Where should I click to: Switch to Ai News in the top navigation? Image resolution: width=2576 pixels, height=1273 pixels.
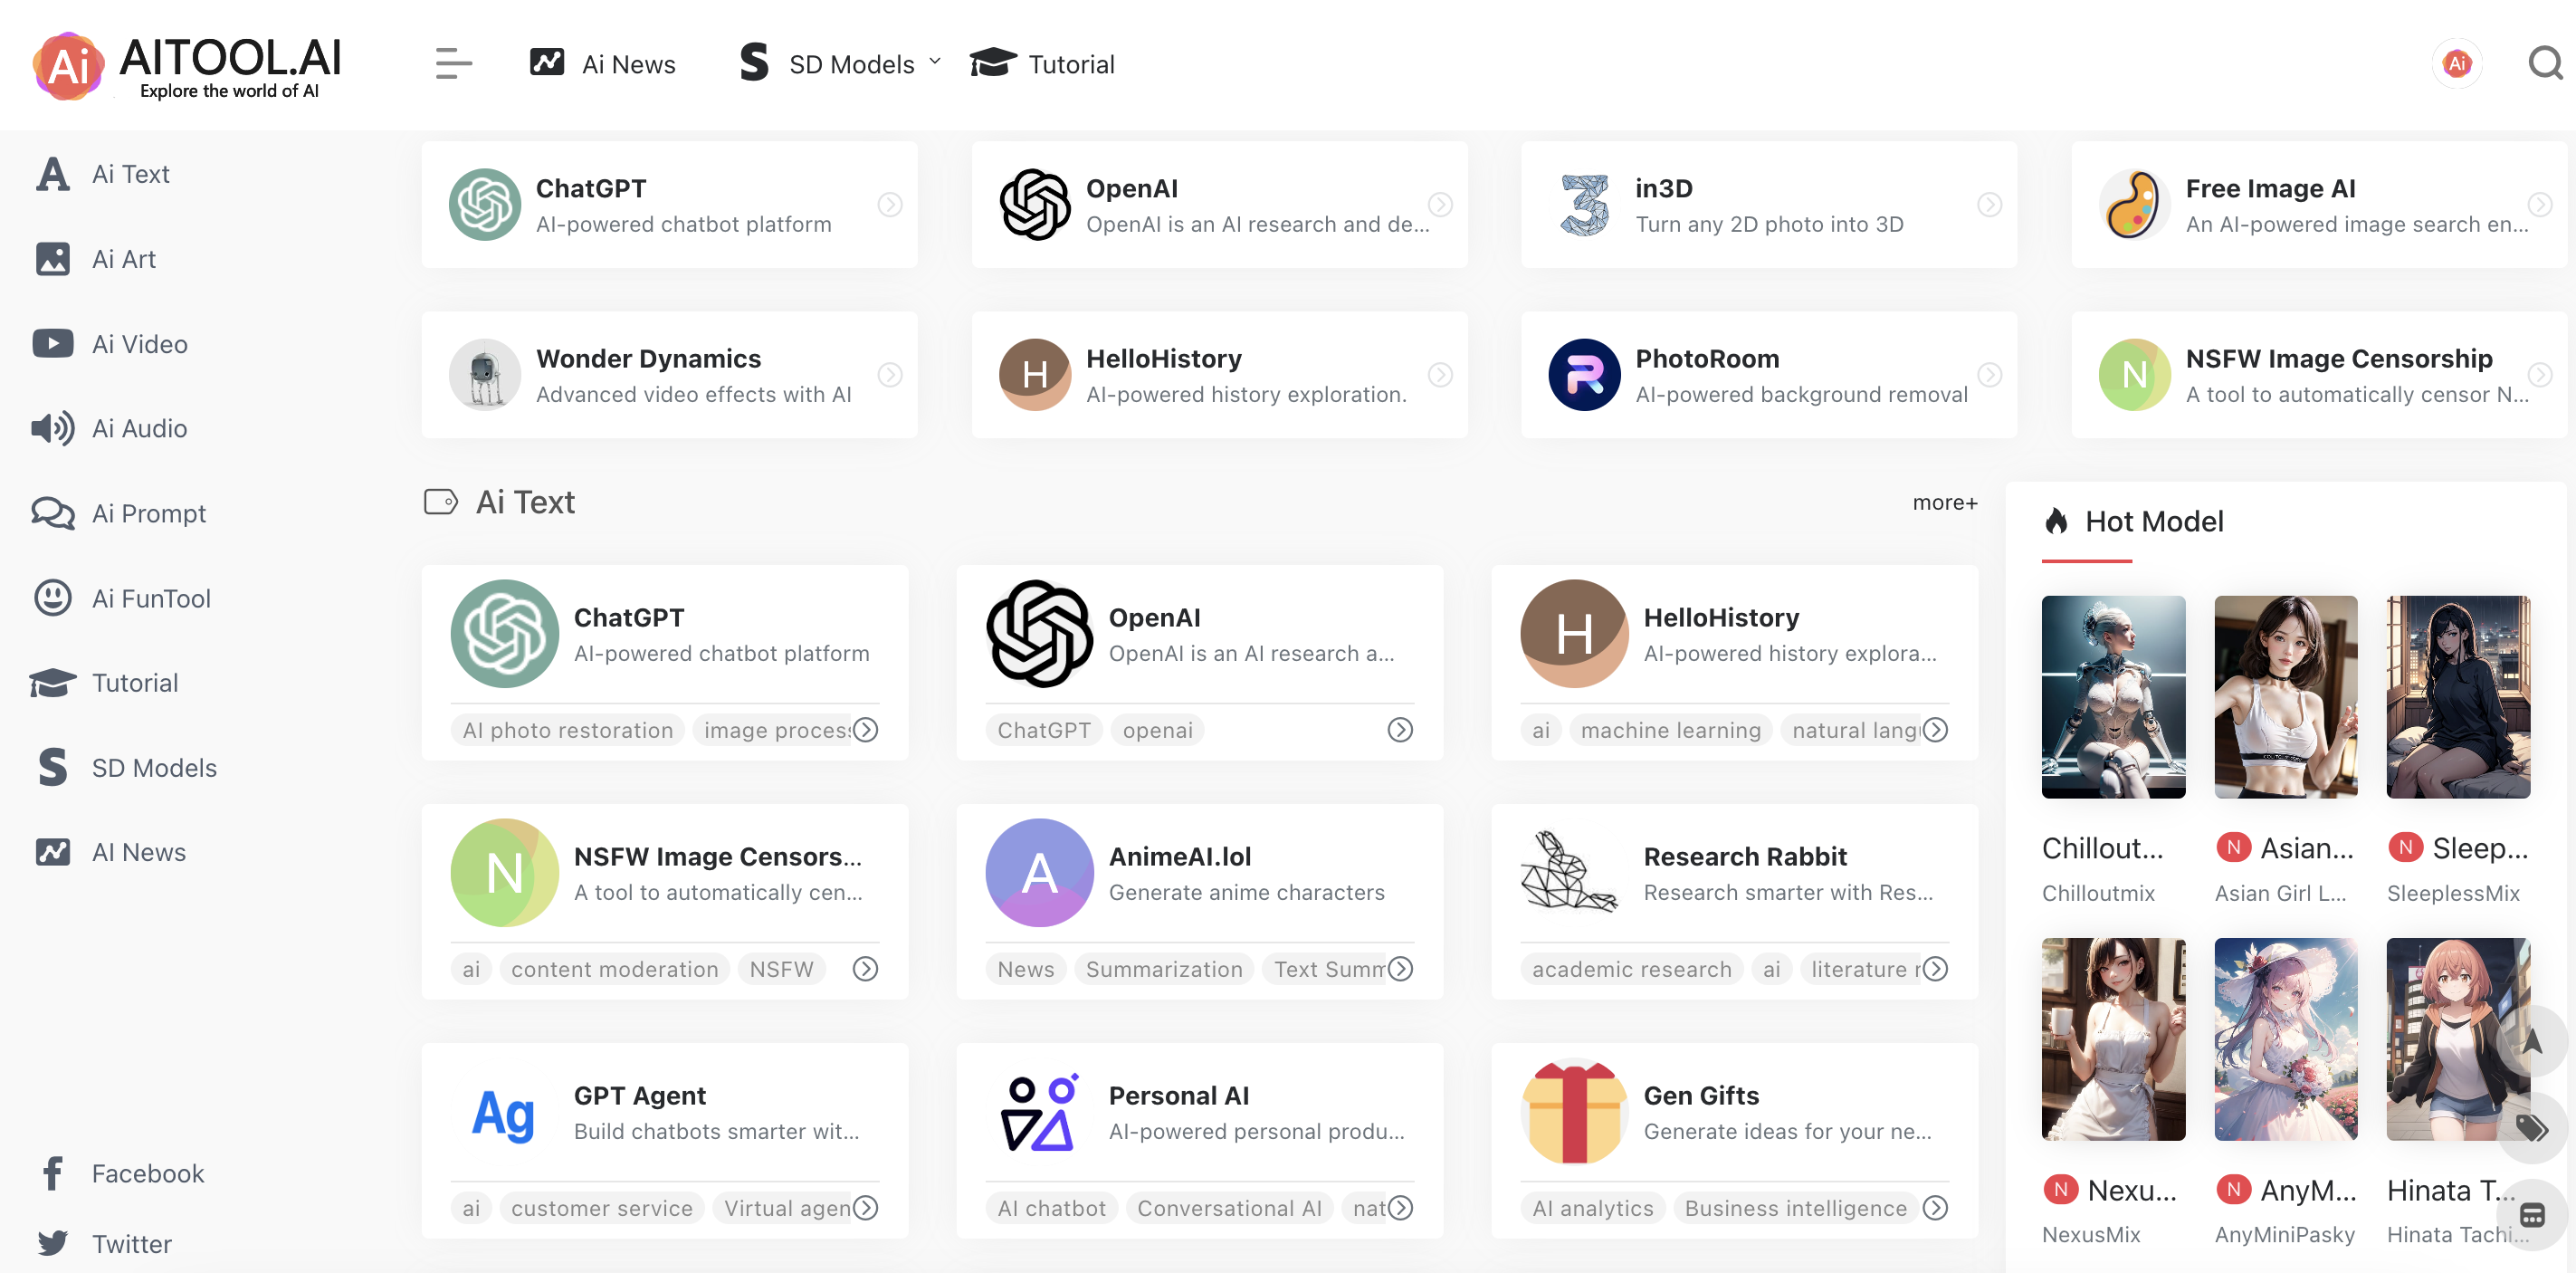coord(628,63)
